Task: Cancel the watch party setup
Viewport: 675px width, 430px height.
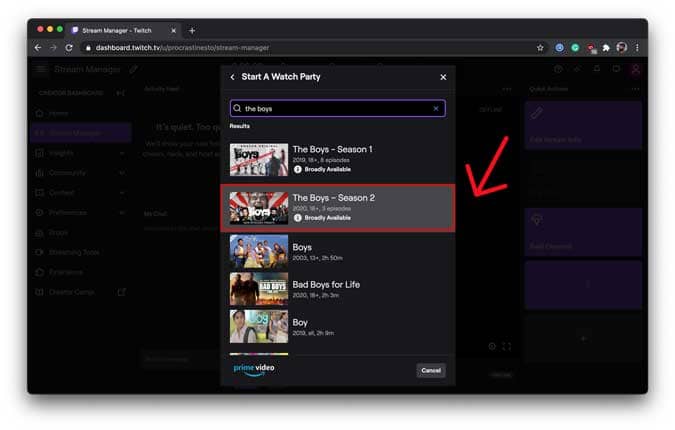Action: click(x=431, y=370)
